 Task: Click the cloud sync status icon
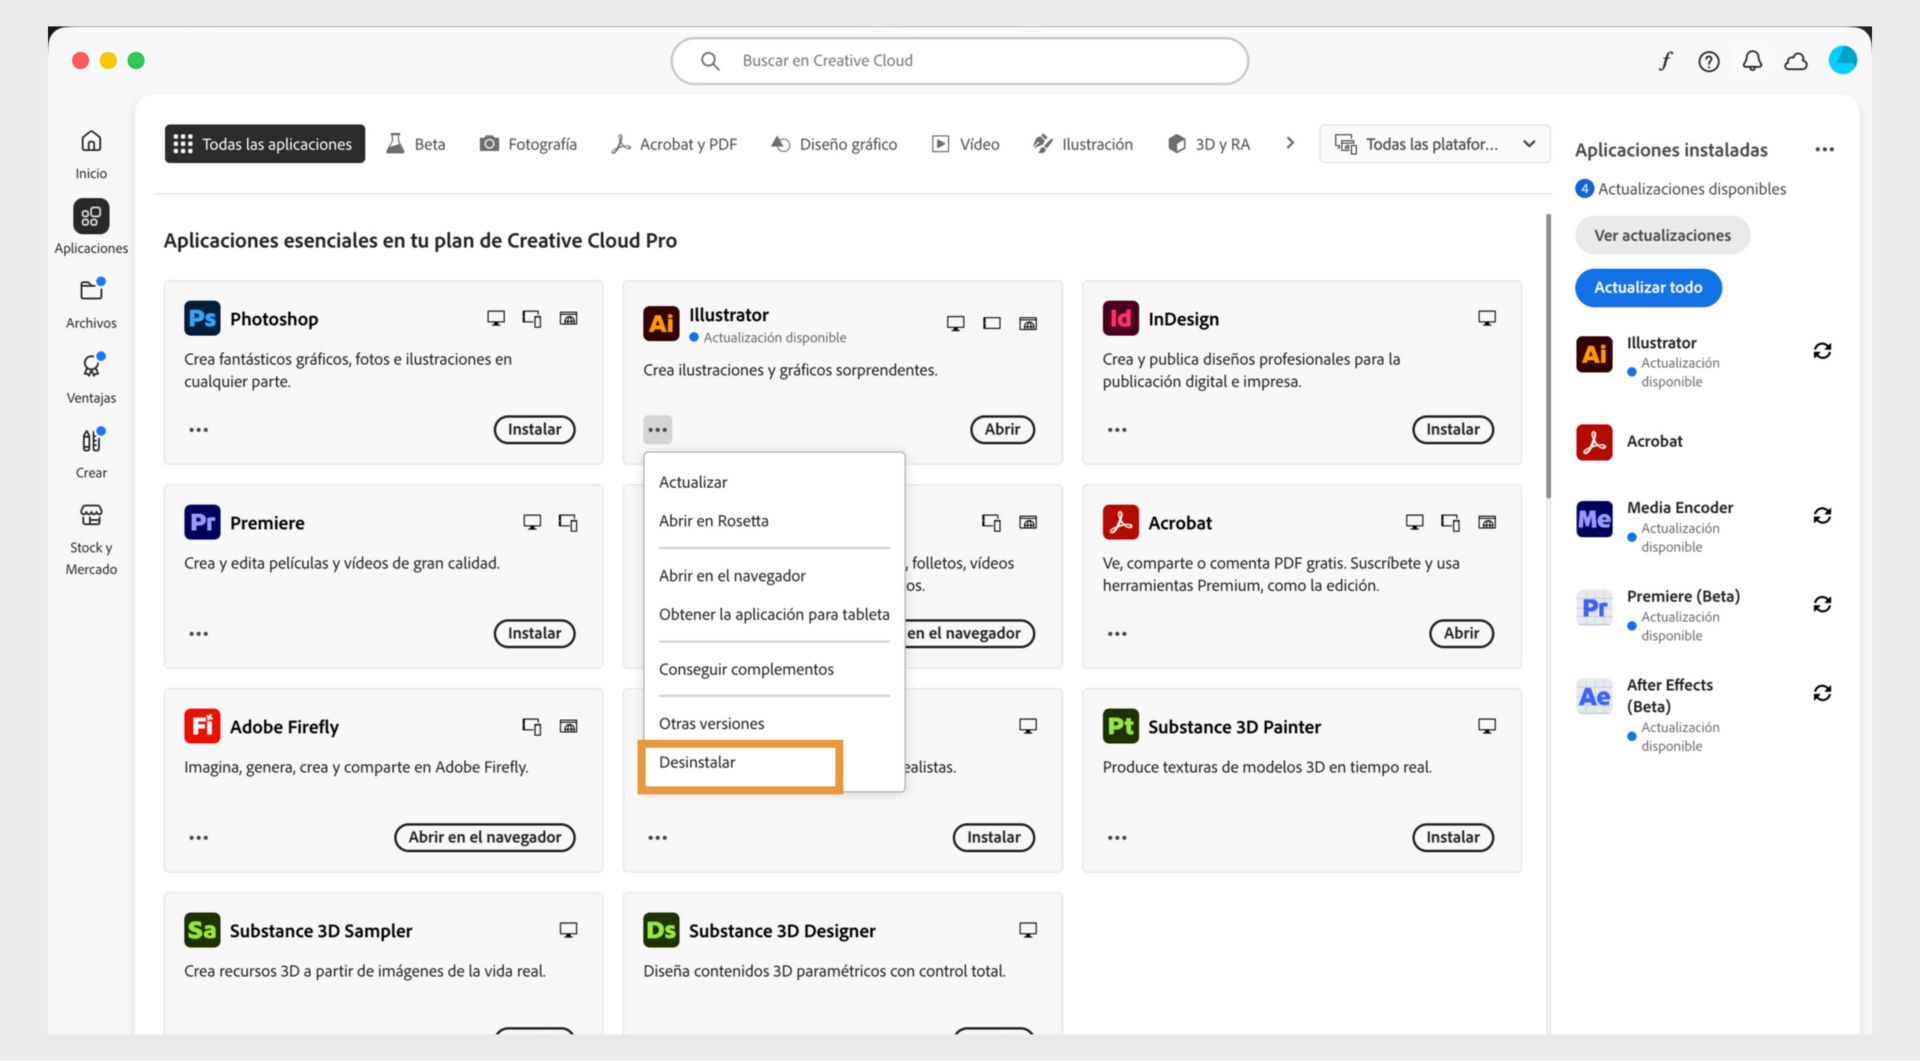1796,61
